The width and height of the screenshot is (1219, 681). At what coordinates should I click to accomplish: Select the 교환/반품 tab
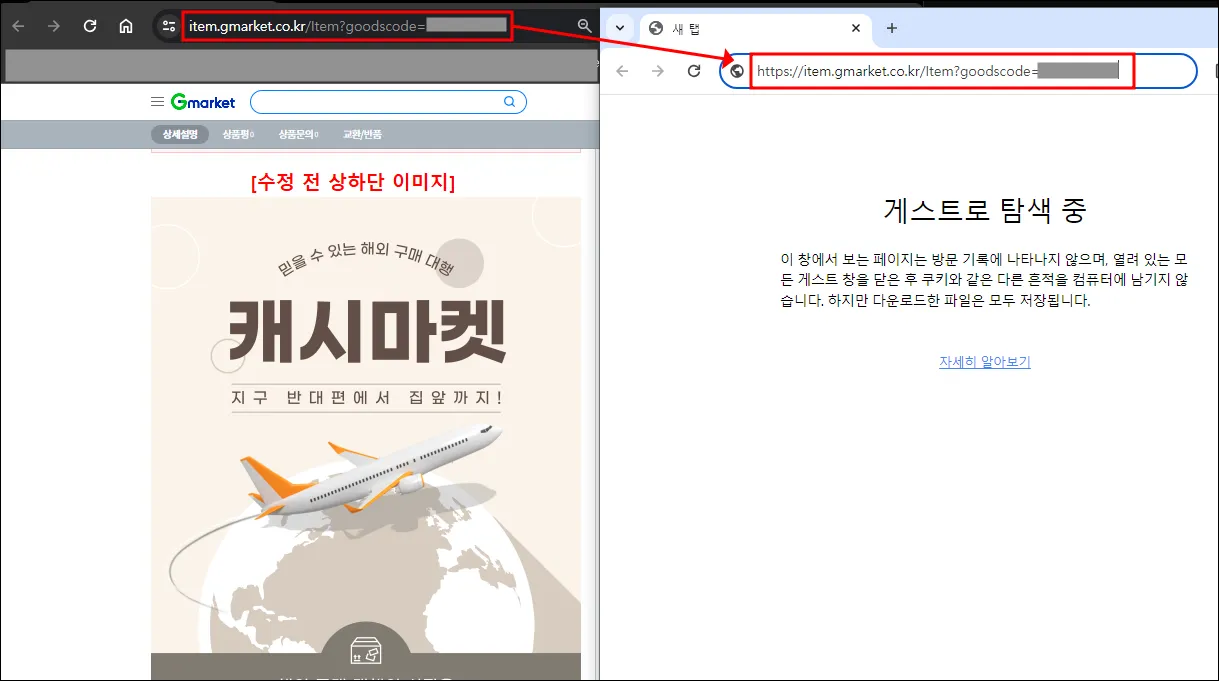coord(362,134)
